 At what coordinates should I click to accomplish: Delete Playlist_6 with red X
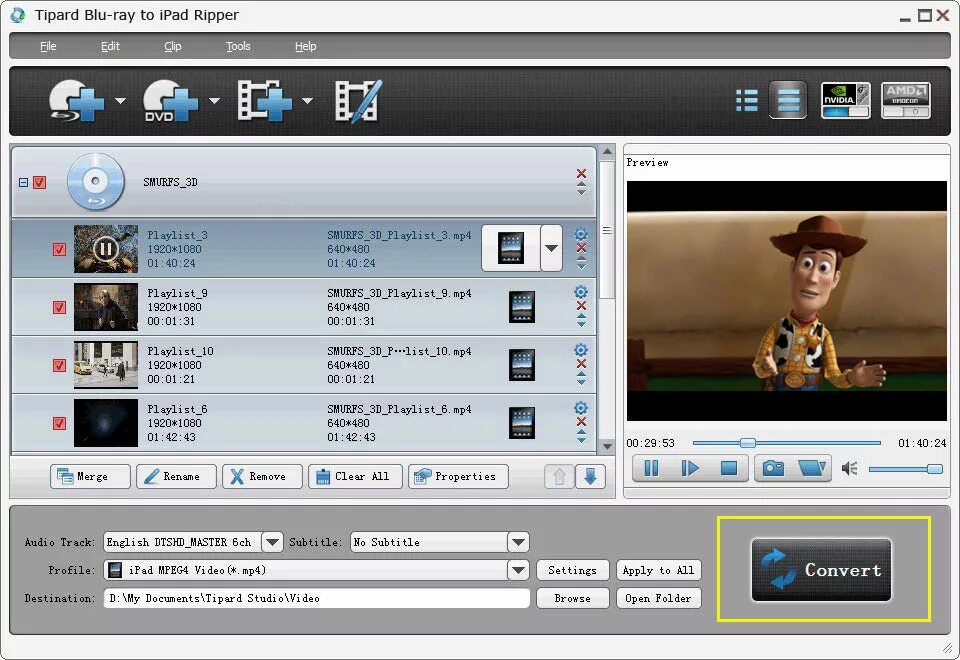[581, 421]
